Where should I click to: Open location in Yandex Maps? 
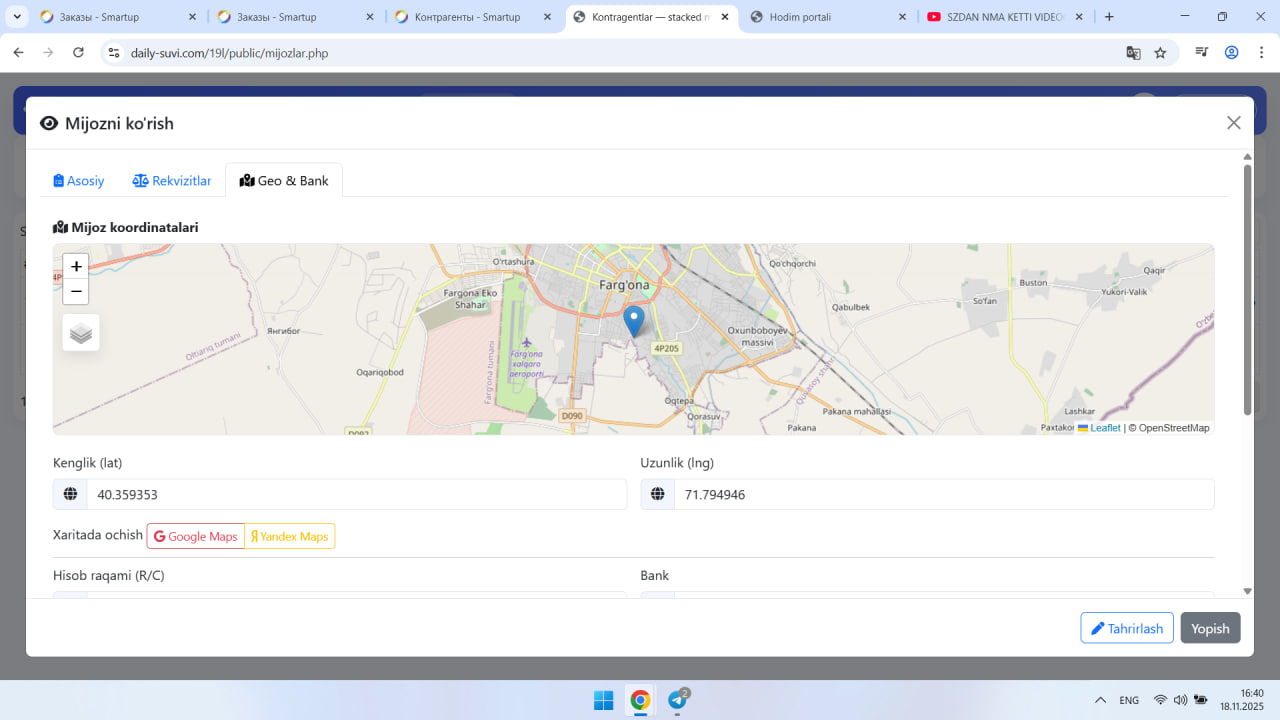[x=290, y=536]
